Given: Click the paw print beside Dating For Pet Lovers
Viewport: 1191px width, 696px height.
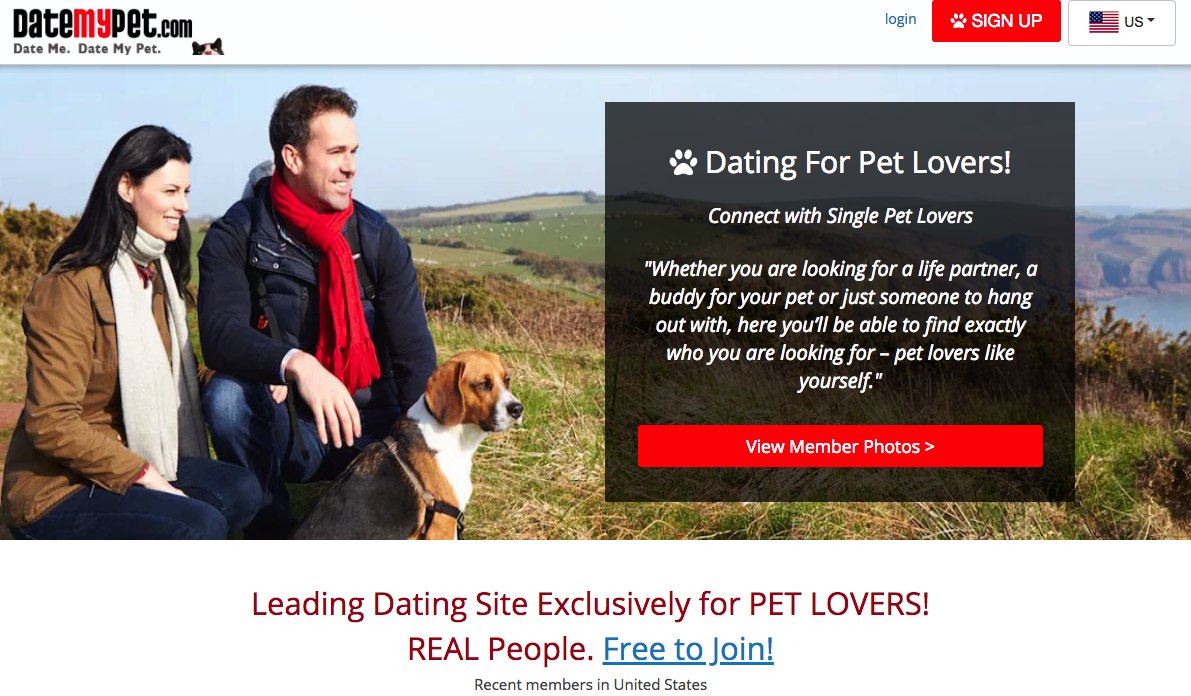Looking at the screenshot, I should (683, 163).
